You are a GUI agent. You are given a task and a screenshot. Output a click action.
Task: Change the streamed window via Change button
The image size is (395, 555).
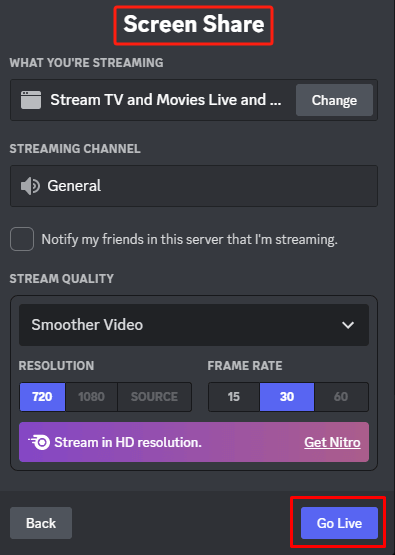pyautogui.click(x=334, y=100)
